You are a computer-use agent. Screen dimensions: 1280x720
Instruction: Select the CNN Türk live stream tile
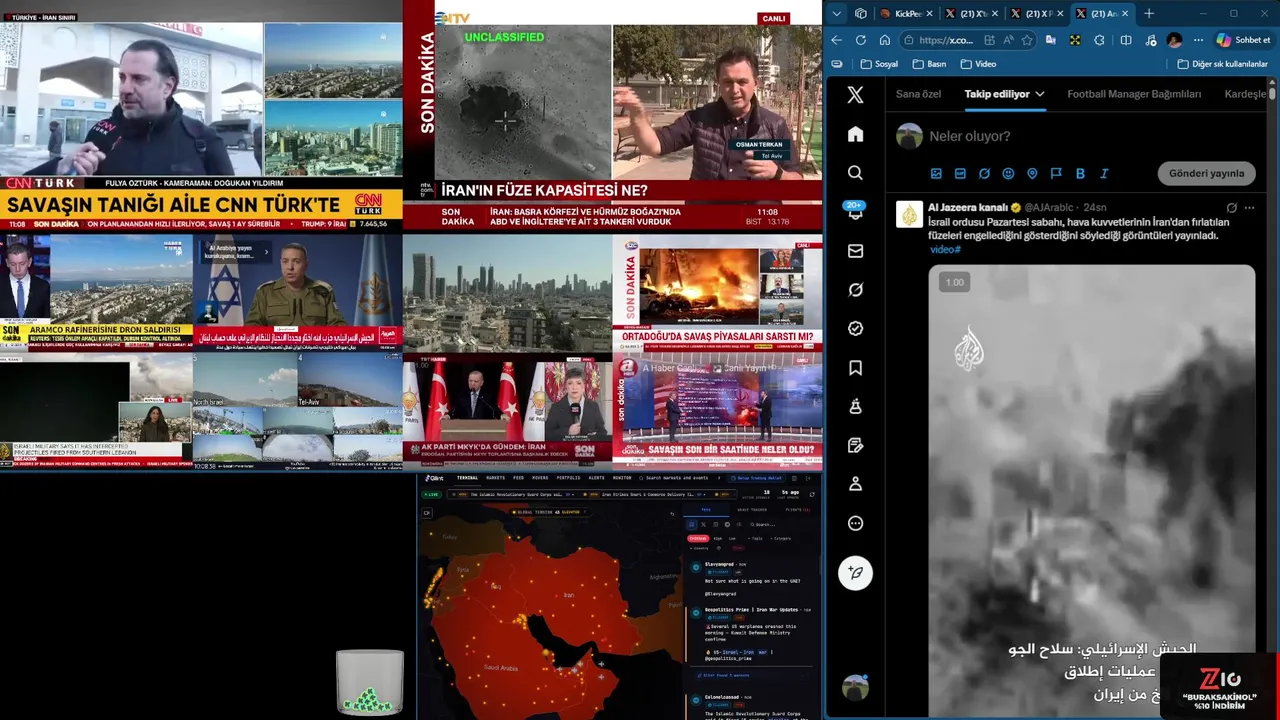201,115
